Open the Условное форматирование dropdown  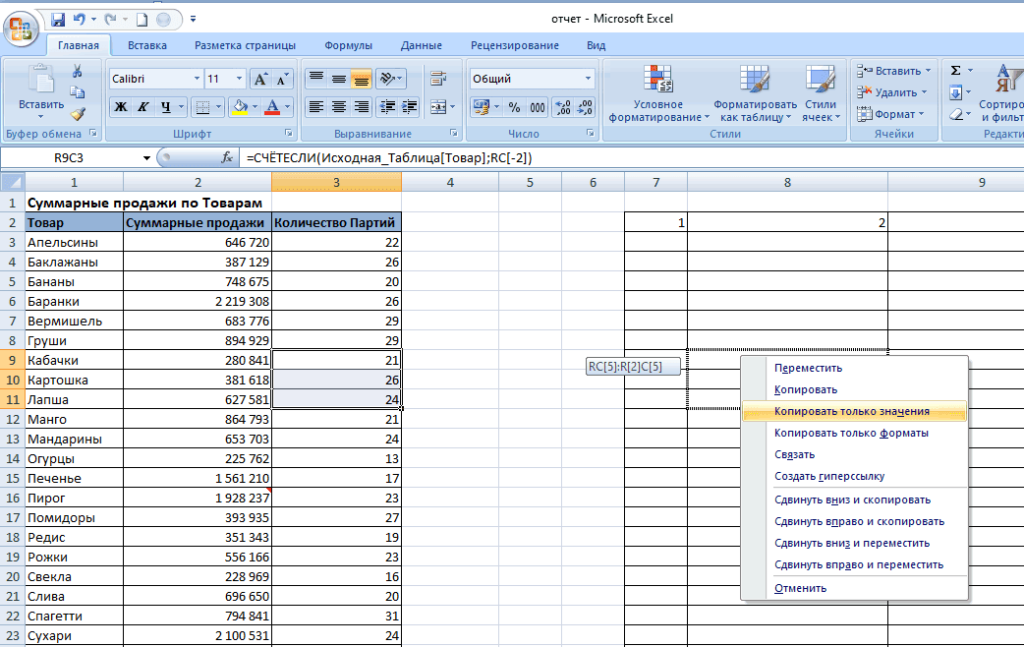point(658,93)
